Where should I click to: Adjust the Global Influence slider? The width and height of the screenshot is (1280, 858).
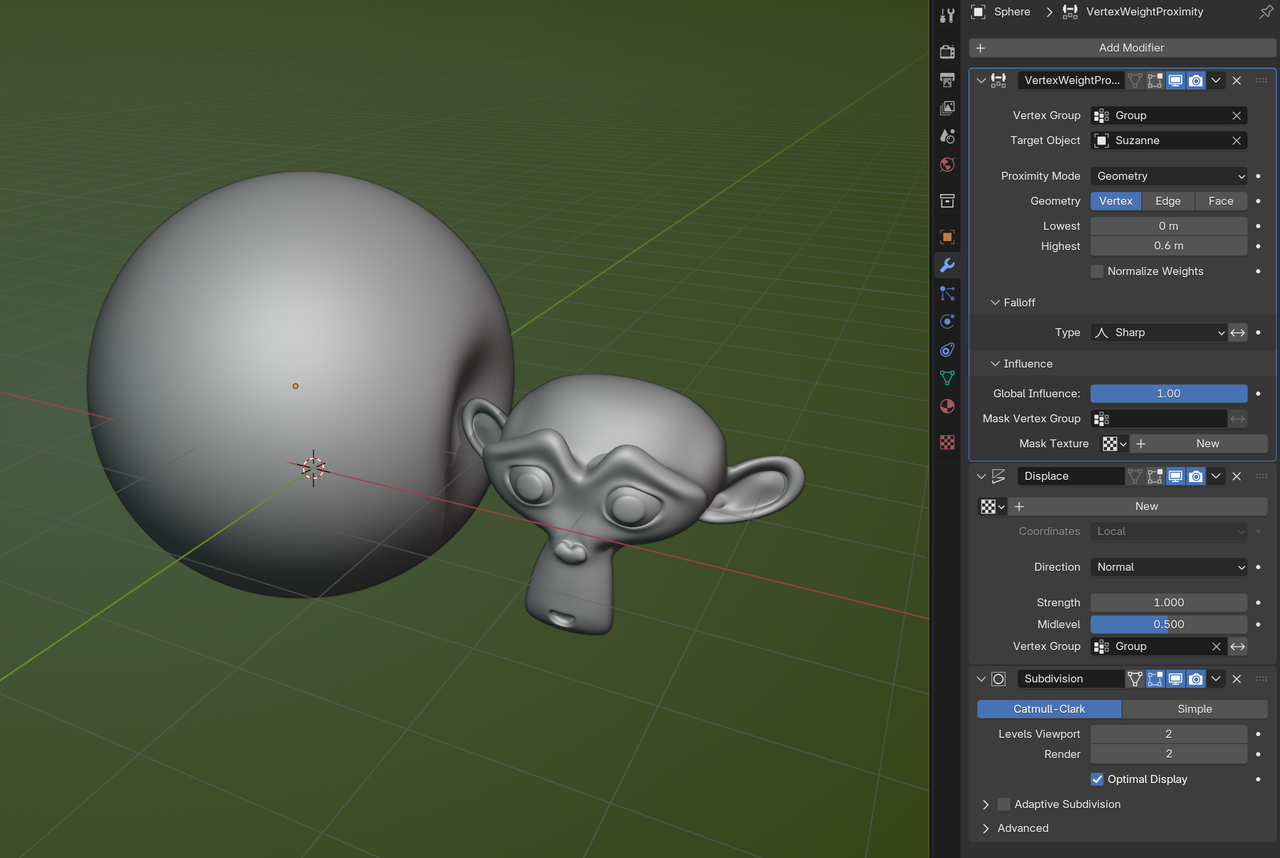[x=1168, y=393]
